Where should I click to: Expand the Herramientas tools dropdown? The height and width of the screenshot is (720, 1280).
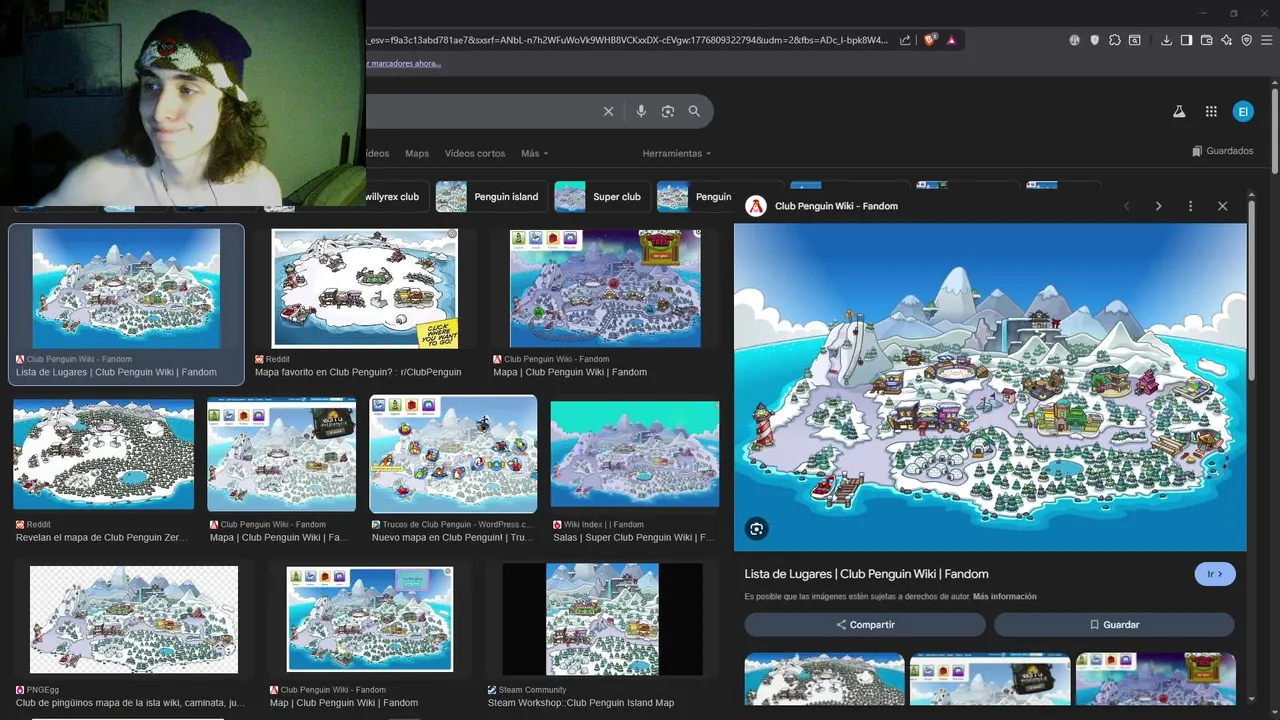tap(677, 154)
